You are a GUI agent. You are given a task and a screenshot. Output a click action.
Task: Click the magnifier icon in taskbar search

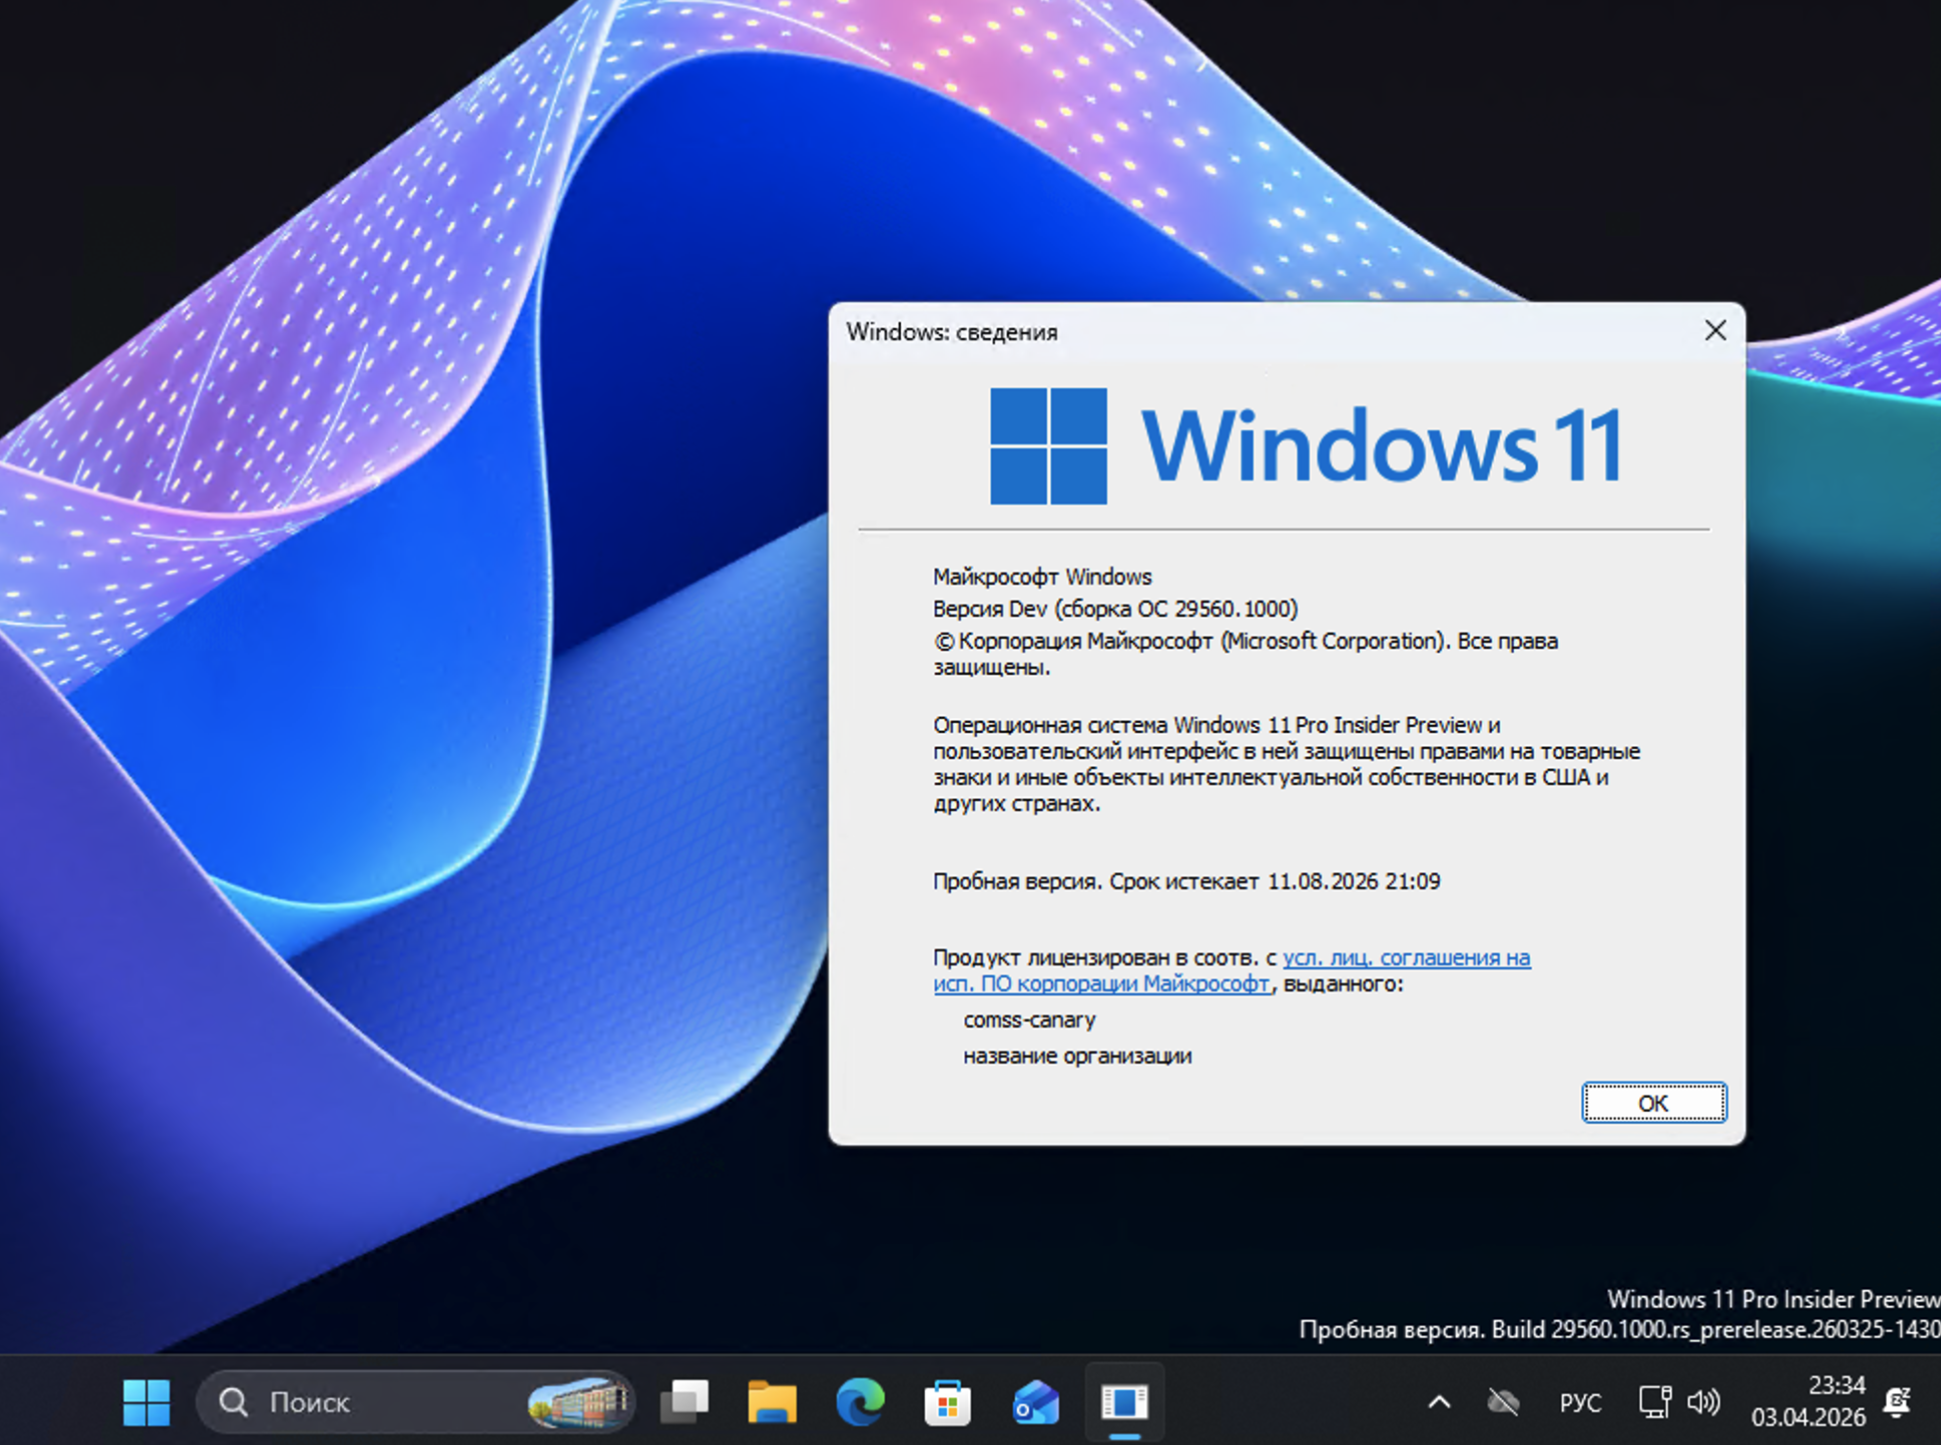point(233,1402)
